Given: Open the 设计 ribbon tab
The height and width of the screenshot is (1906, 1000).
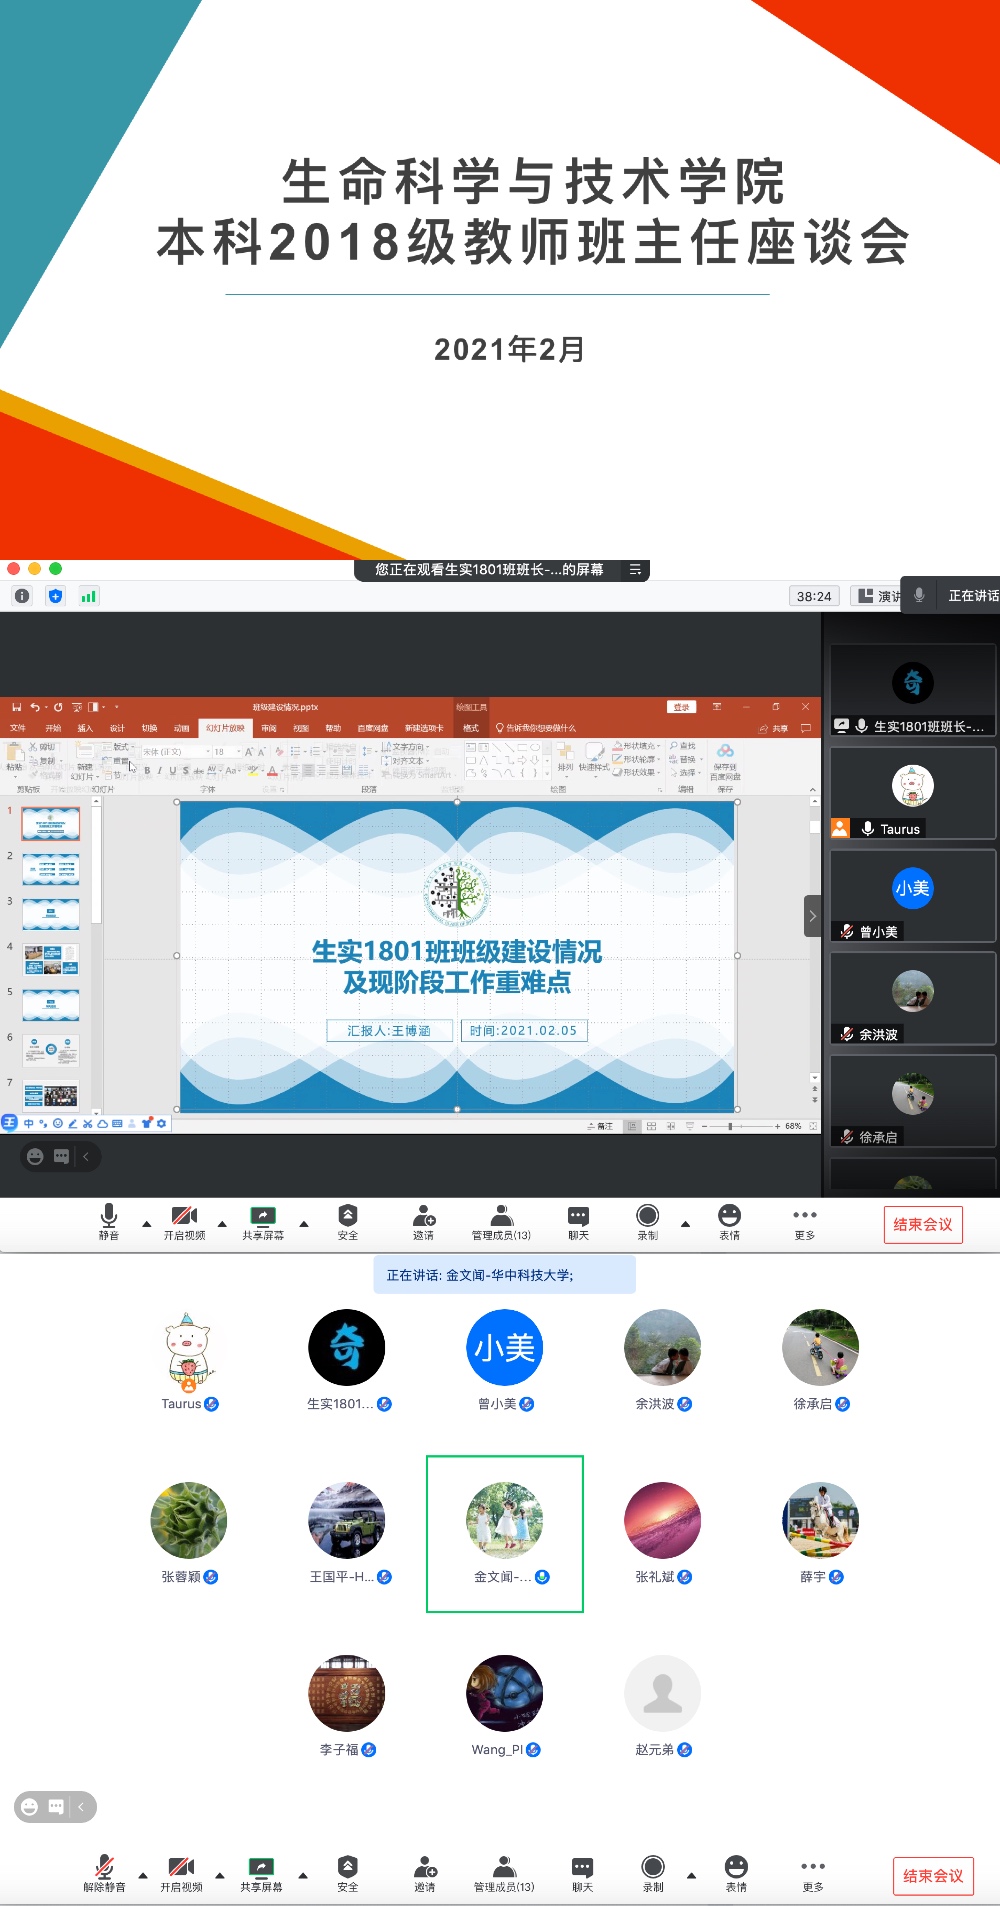Looking at the screenshot, I should click(117, 728).
